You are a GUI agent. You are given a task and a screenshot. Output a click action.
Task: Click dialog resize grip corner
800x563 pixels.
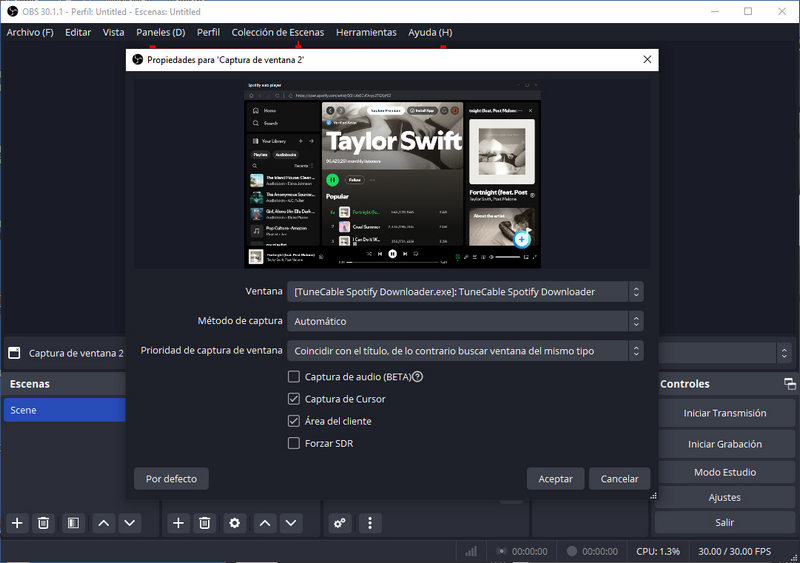654,496
